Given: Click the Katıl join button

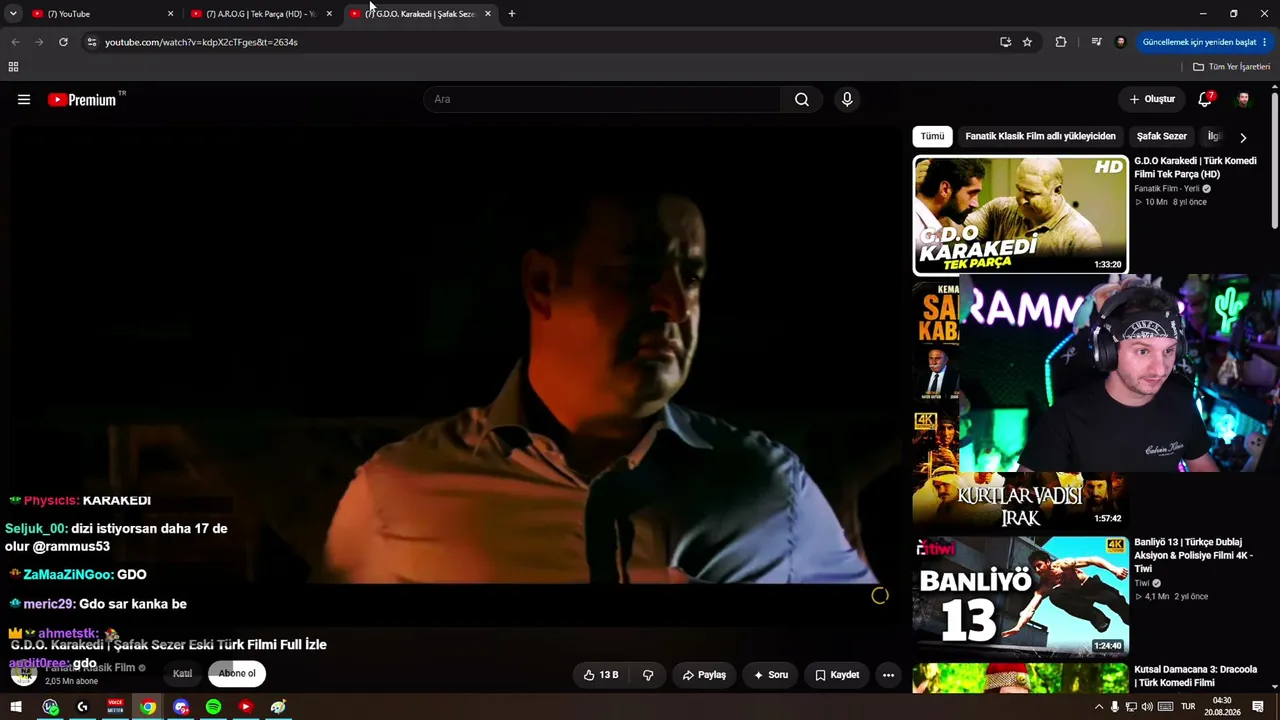Looking at the screenshot, I should pos(182,674).
